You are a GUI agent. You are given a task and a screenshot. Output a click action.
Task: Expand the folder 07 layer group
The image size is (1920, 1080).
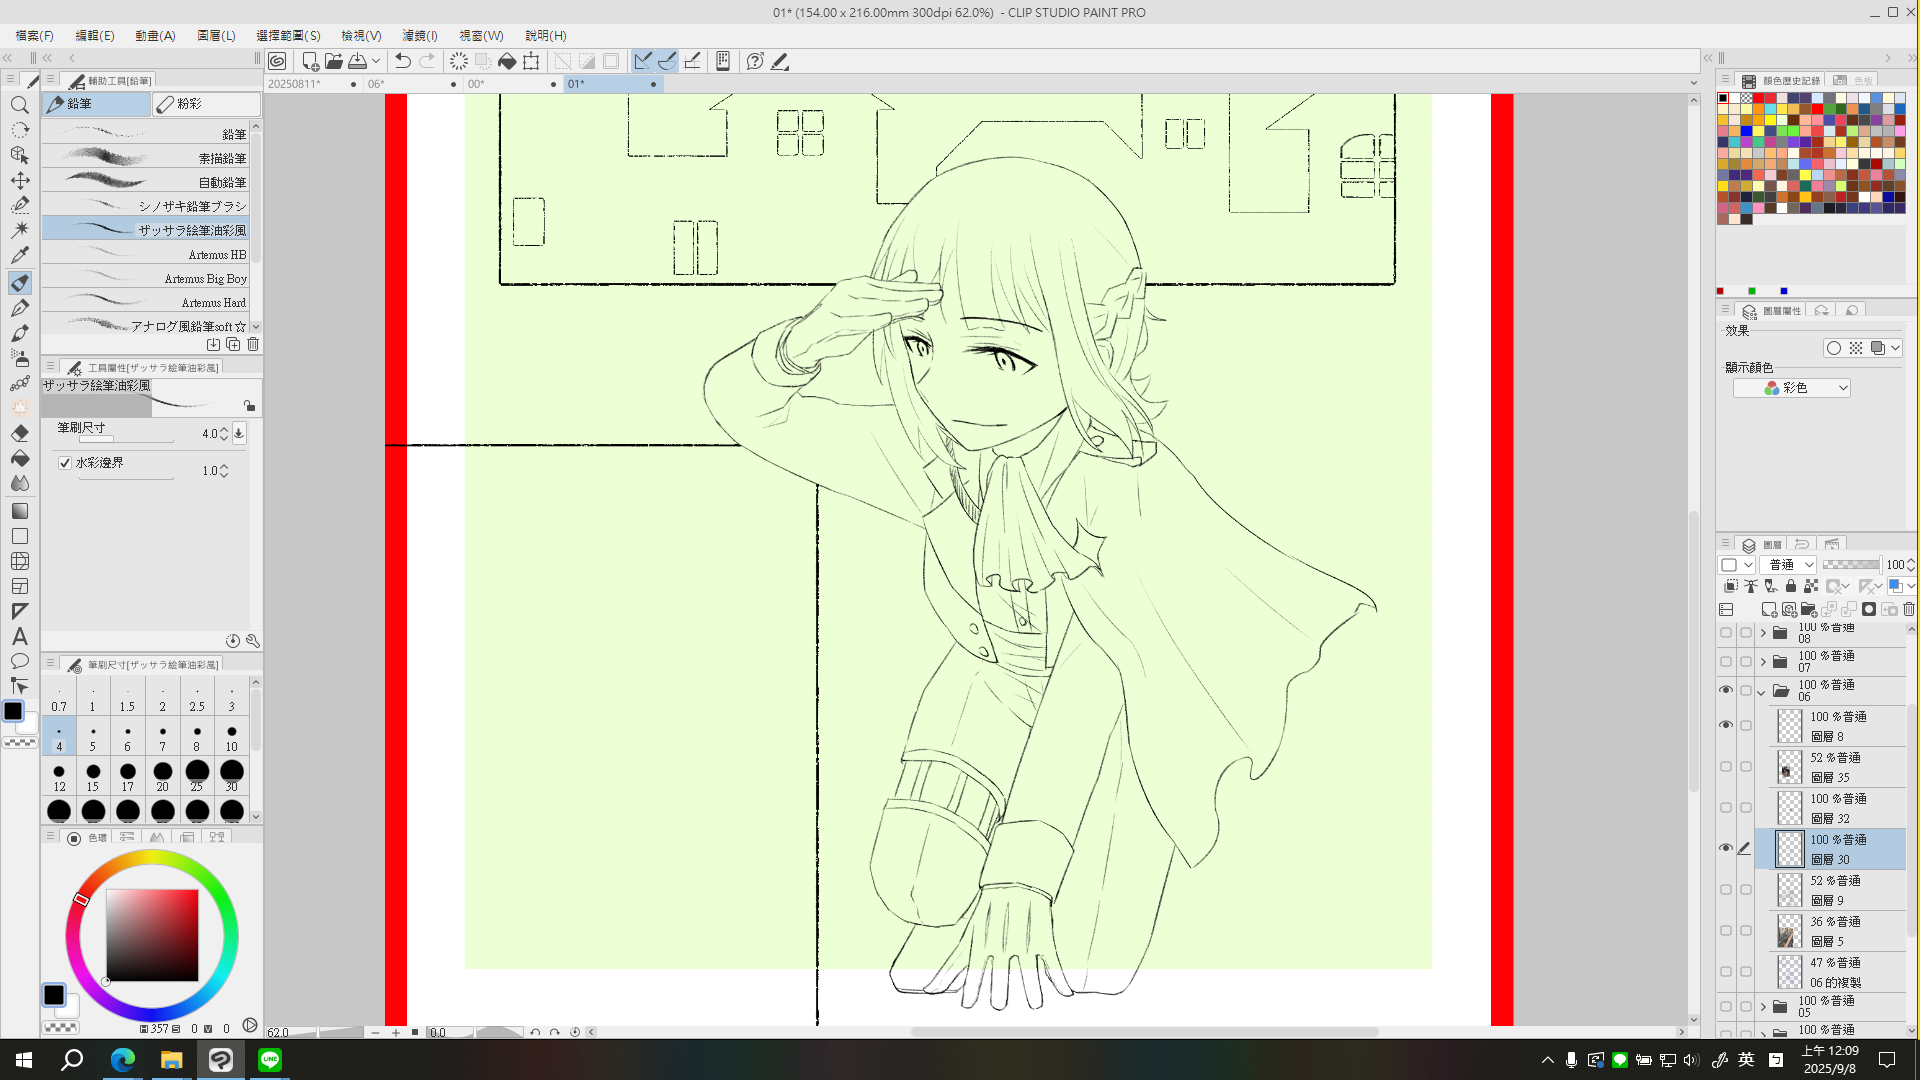[1763, 662]
